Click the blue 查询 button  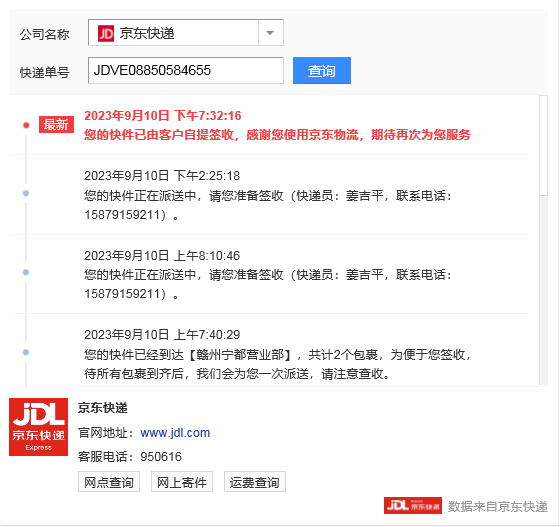(322, 71)
